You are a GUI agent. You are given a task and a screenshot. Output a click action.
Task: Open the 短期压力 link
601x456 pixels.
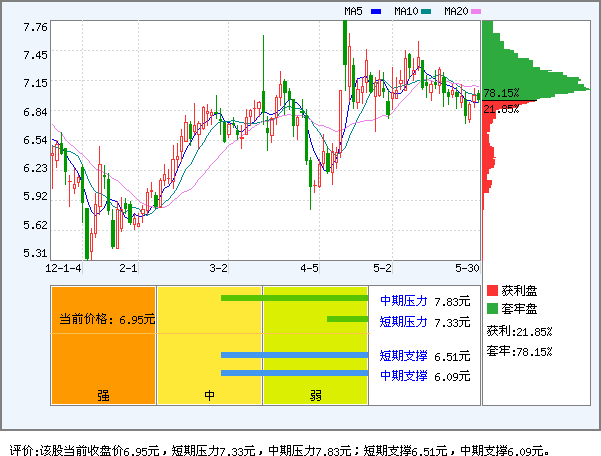pyautogui.click(x=404, y=322)
